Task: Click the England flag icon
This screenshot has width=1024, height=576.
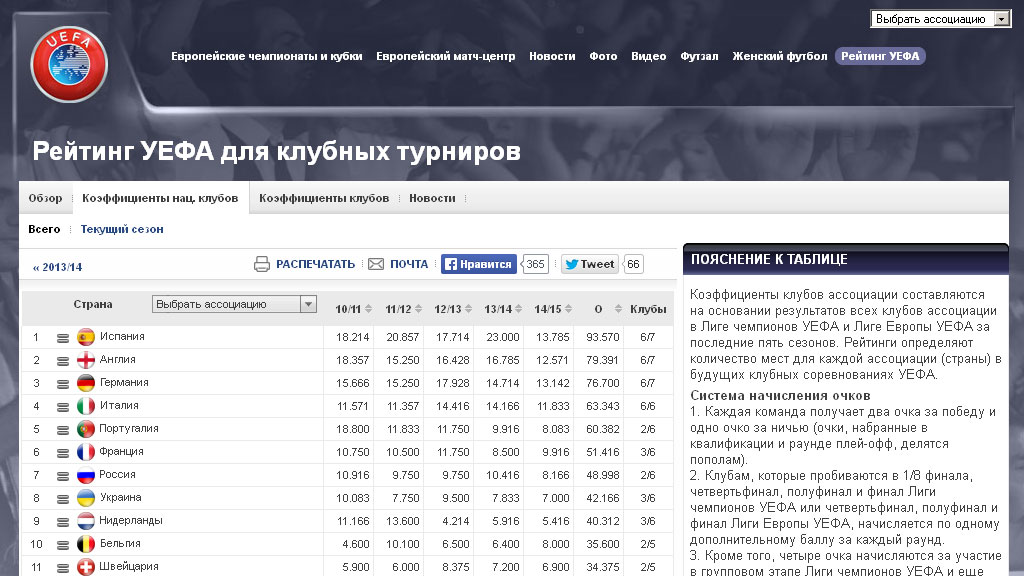Action: pos(86,360)
